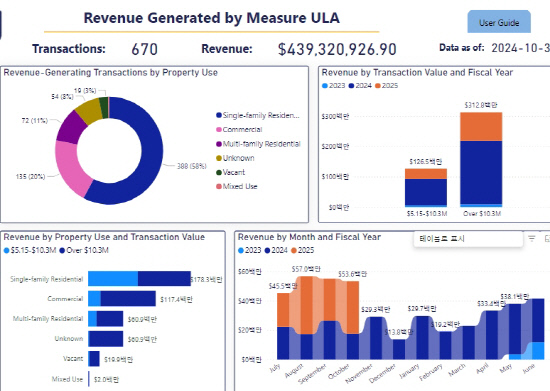This screenshot has height=391, width=550.
Task: Toggle Multi-family Residential legend entry
Action: 259,144
